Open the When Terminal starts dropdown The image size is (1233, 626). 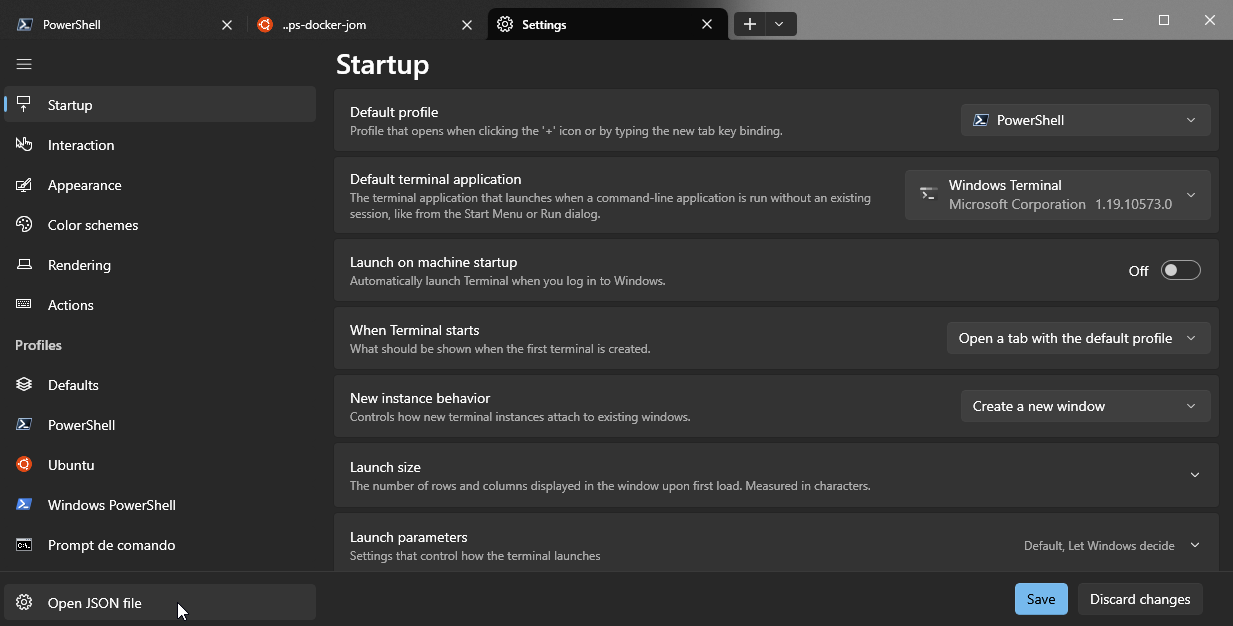[1078, 338]
